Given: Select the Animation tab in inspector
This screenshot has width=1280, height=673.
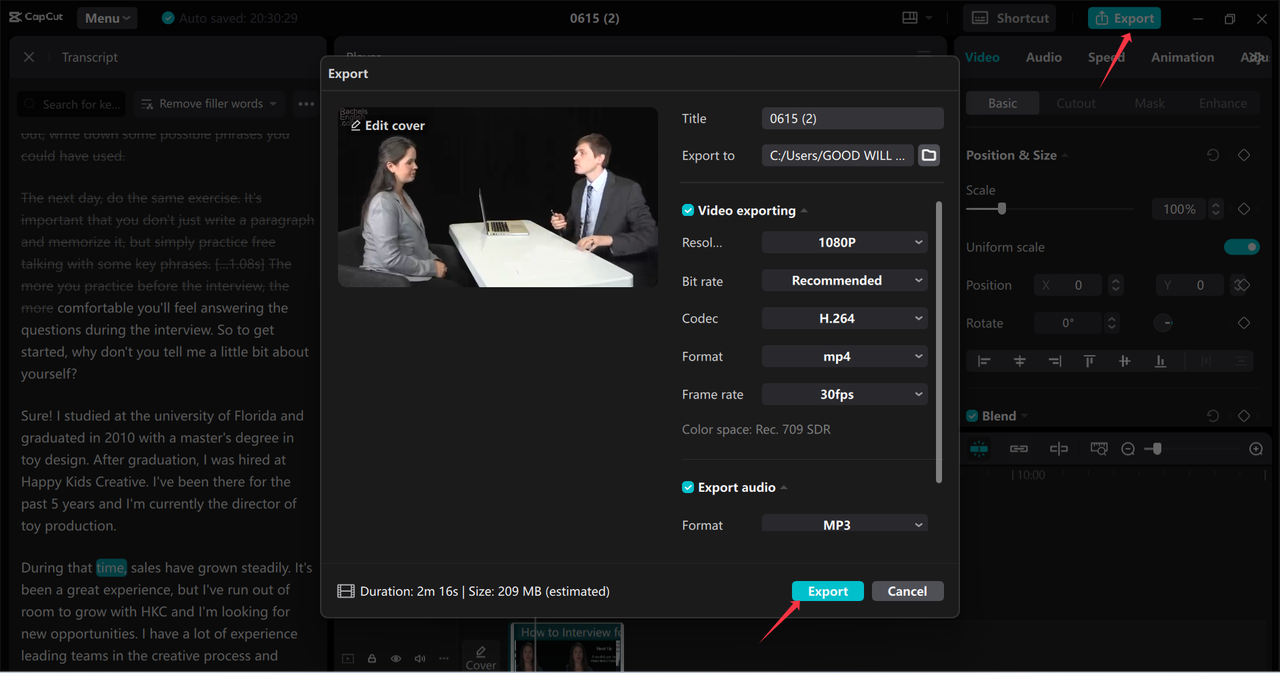Looking at the screenshot, I should pos(1182,57).
